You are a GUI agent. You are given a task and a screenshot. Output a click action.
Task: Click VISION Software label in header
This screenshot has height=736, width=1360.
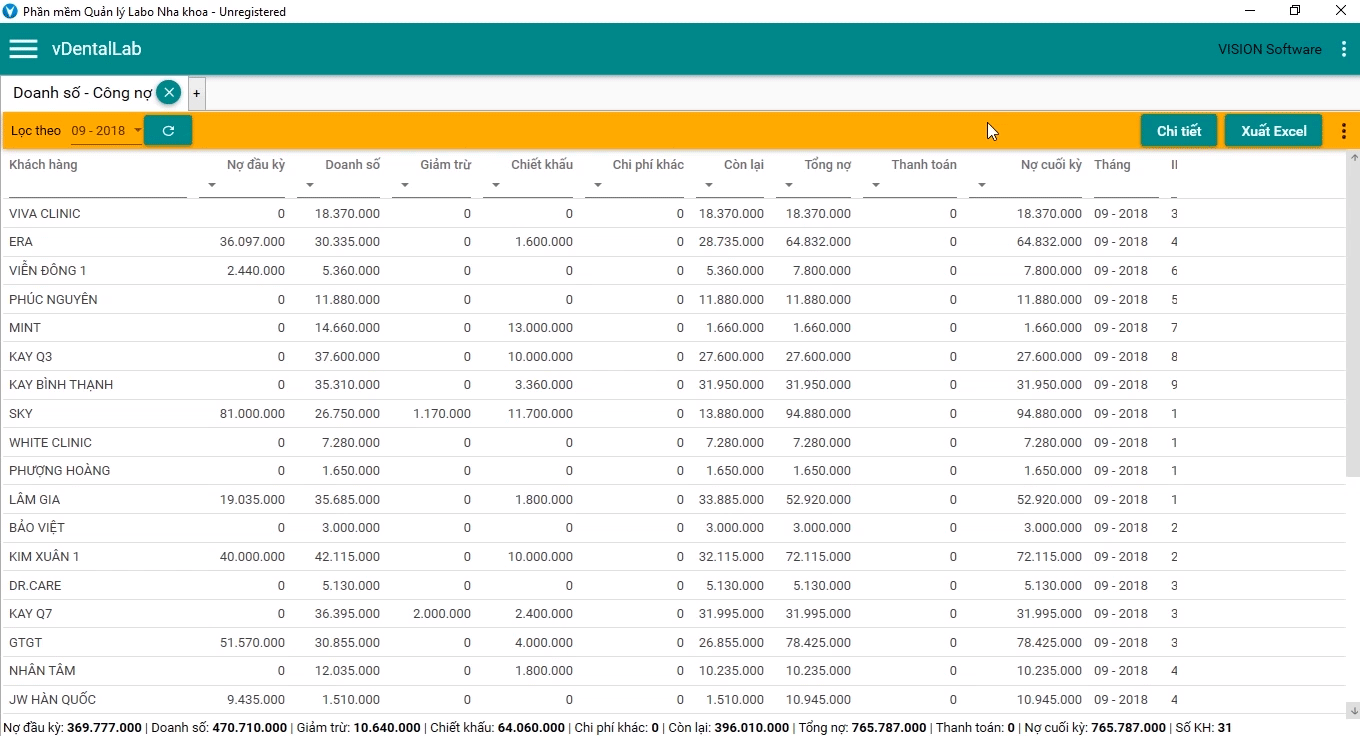click(x=1270, y=49)
